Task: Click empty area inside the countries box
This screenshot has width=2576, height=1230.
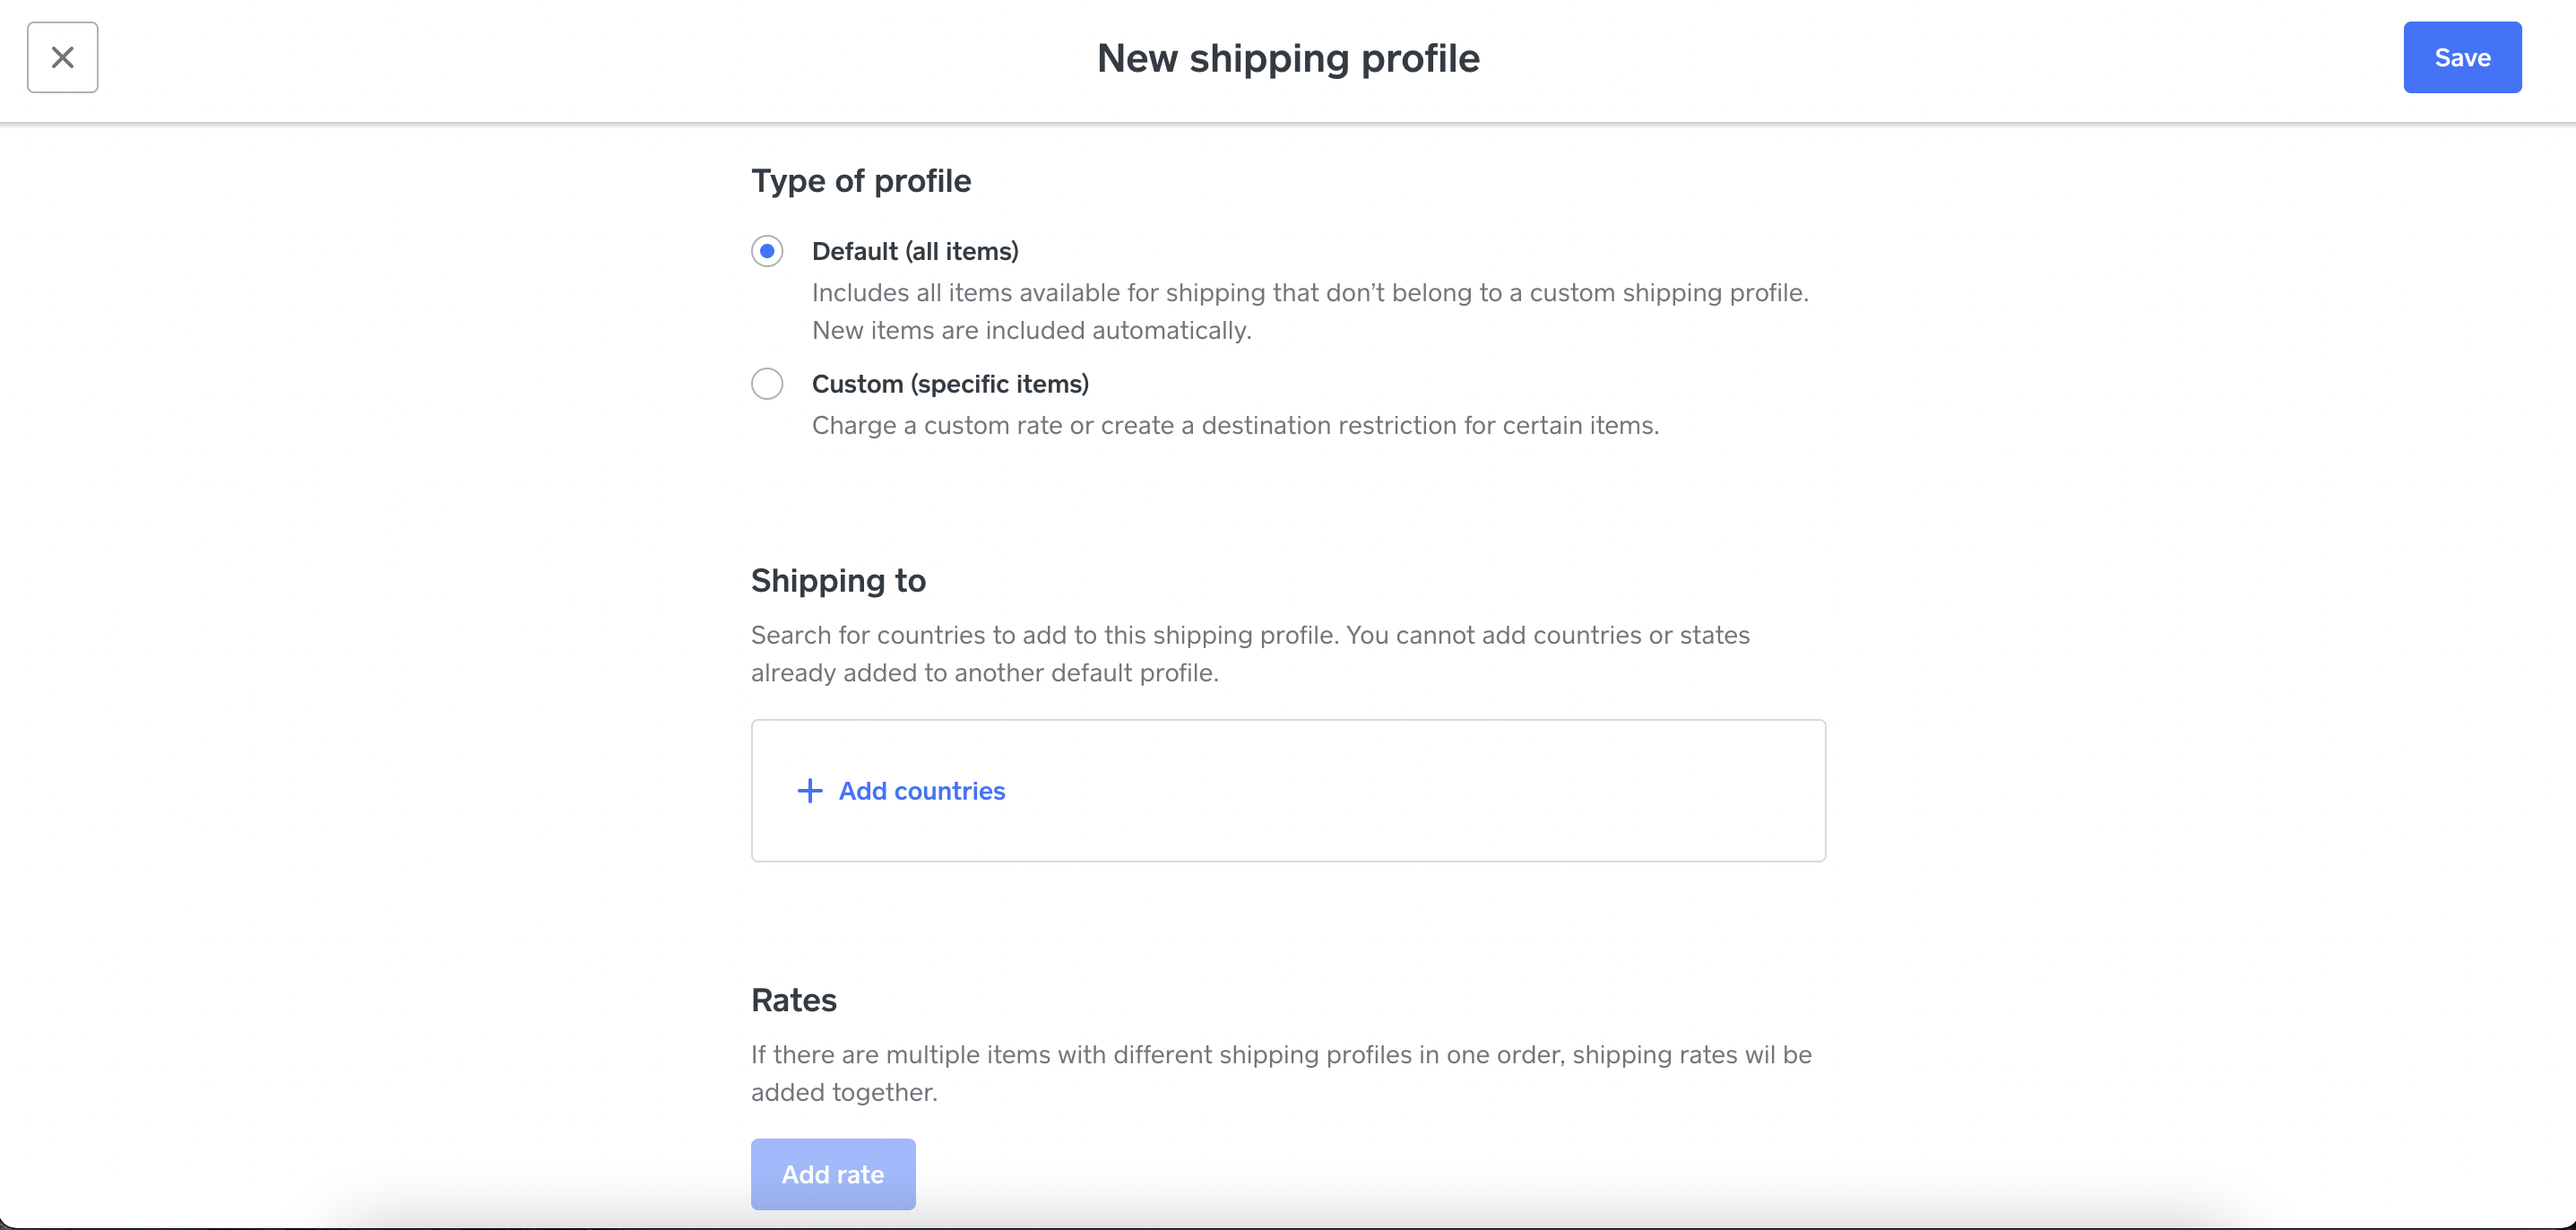Action: 1400,791
